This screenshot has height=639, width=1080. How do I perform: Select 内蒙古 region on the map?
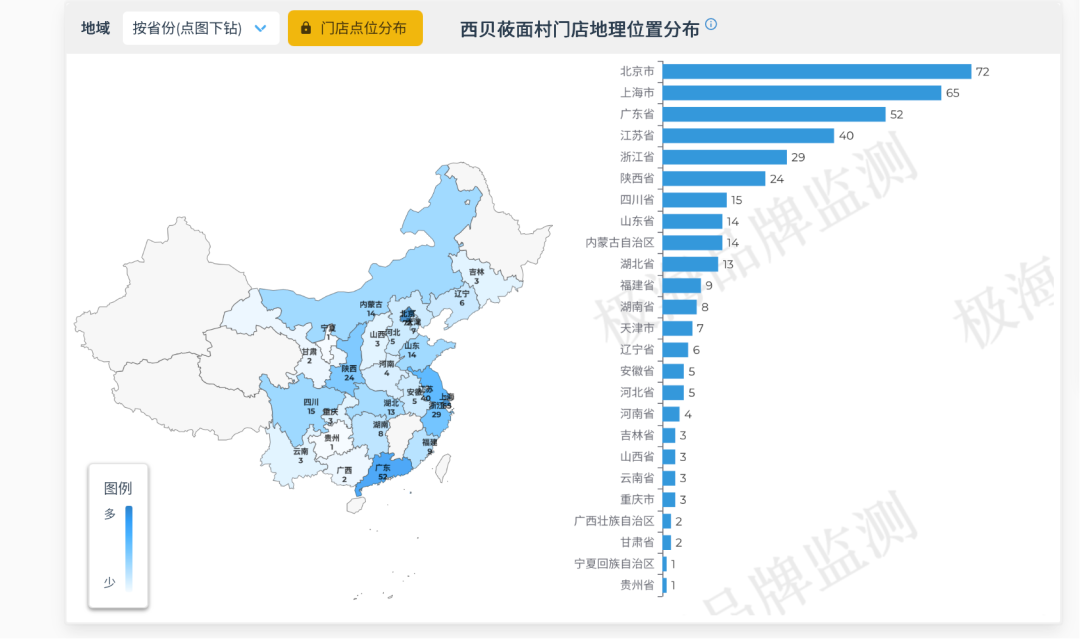(x=371, y=308)
